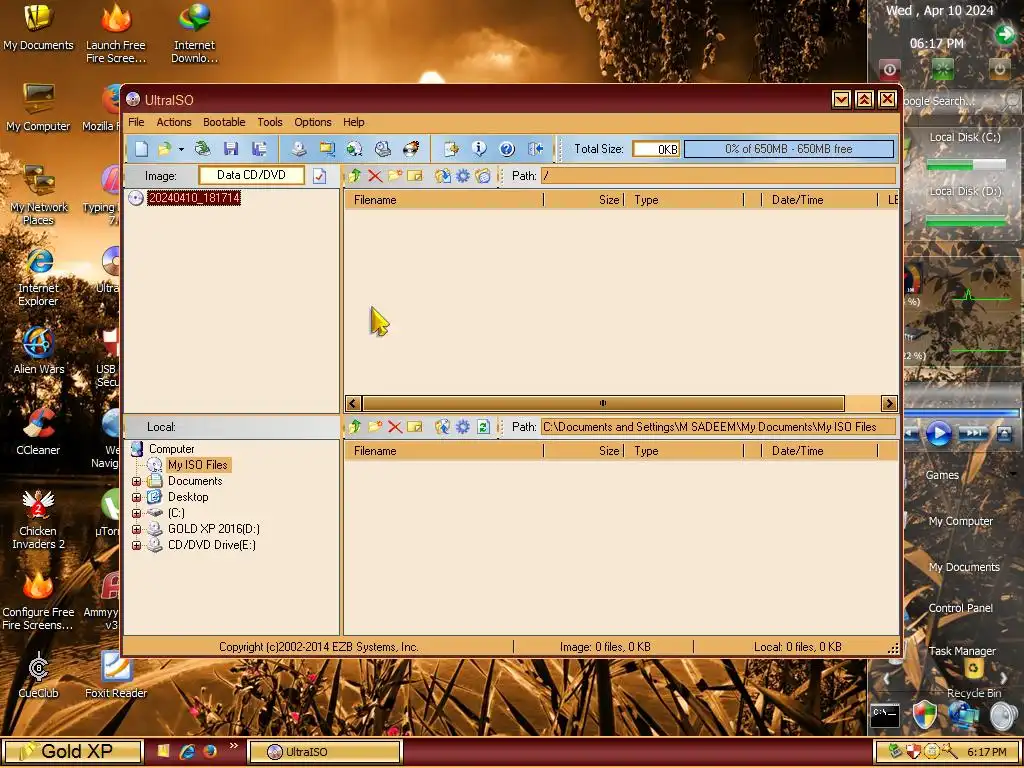Viewport: 1024px width, 768px height.
Task: Click the CCleaner desktop icon
Action: pyautogui.click(x=38, y=432)
